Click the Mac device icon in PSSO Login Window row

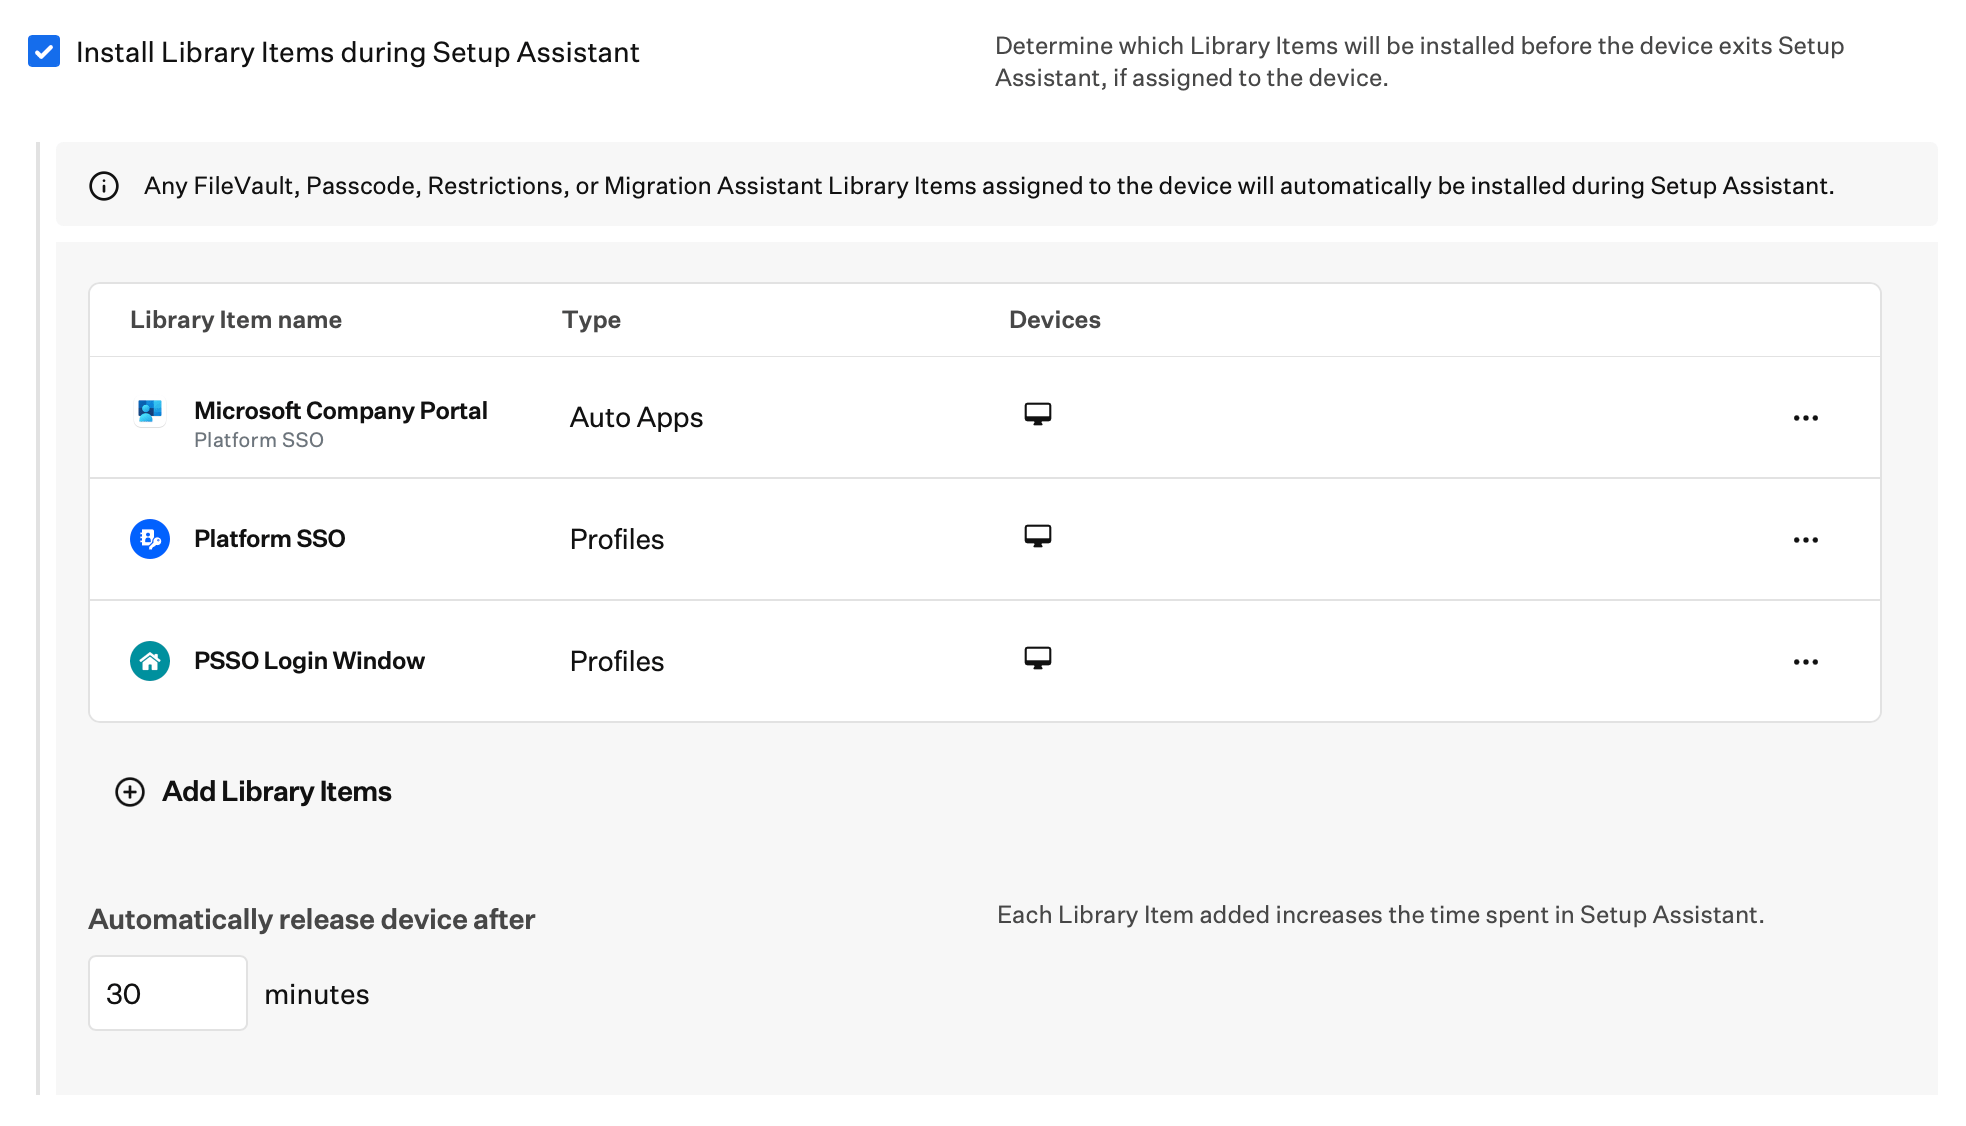[x=1038, y=658]
